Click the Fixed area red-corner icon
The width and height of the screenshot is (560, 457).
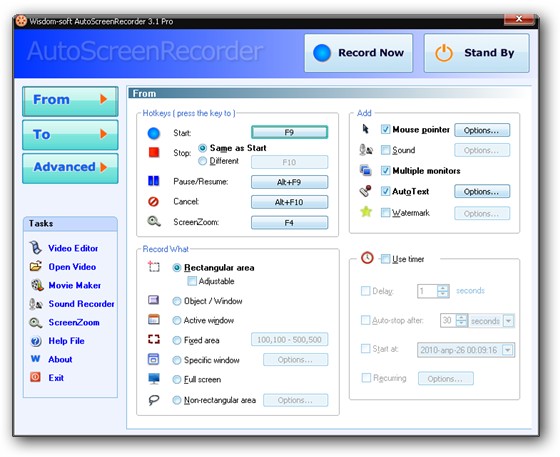(154, 339)
